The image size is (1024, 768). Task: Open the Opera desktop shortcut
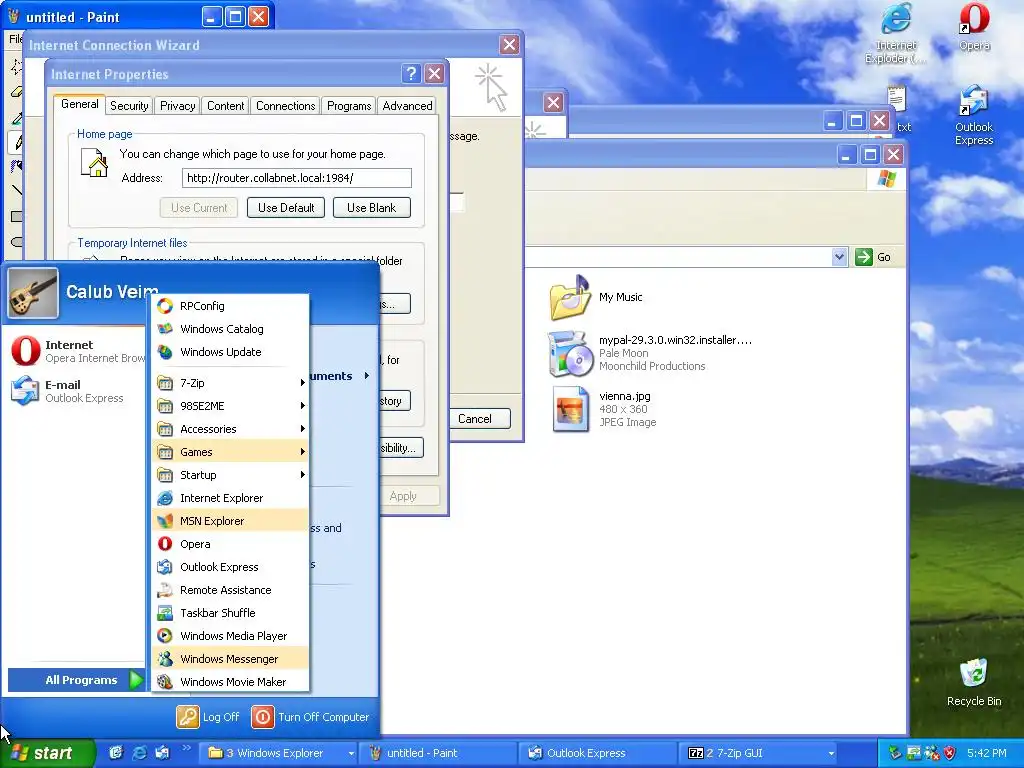pos(974,26)
